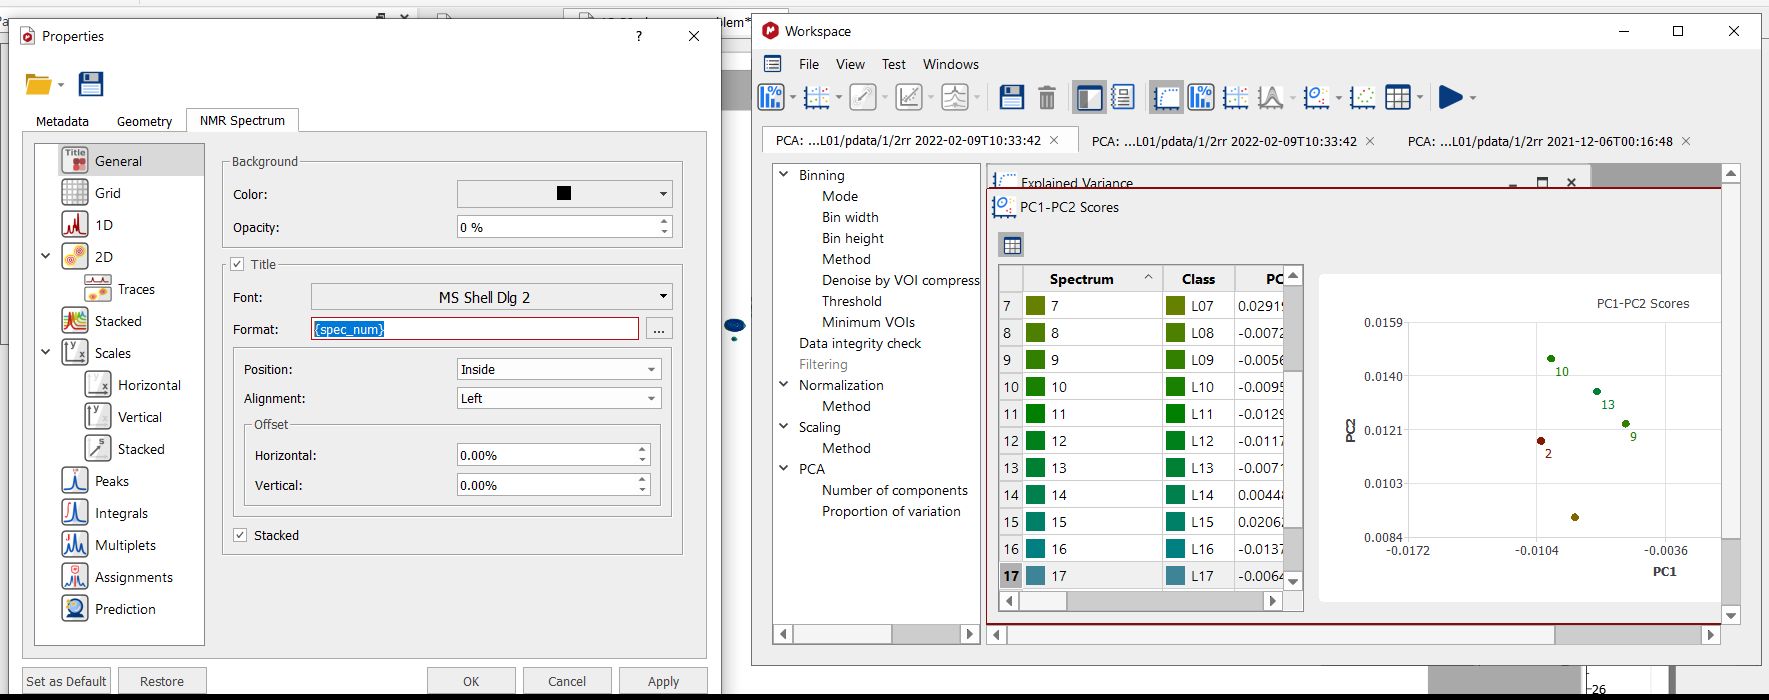Open the Multiplets settings
This screenshot has width=1769, height=700.
(125, 545)
